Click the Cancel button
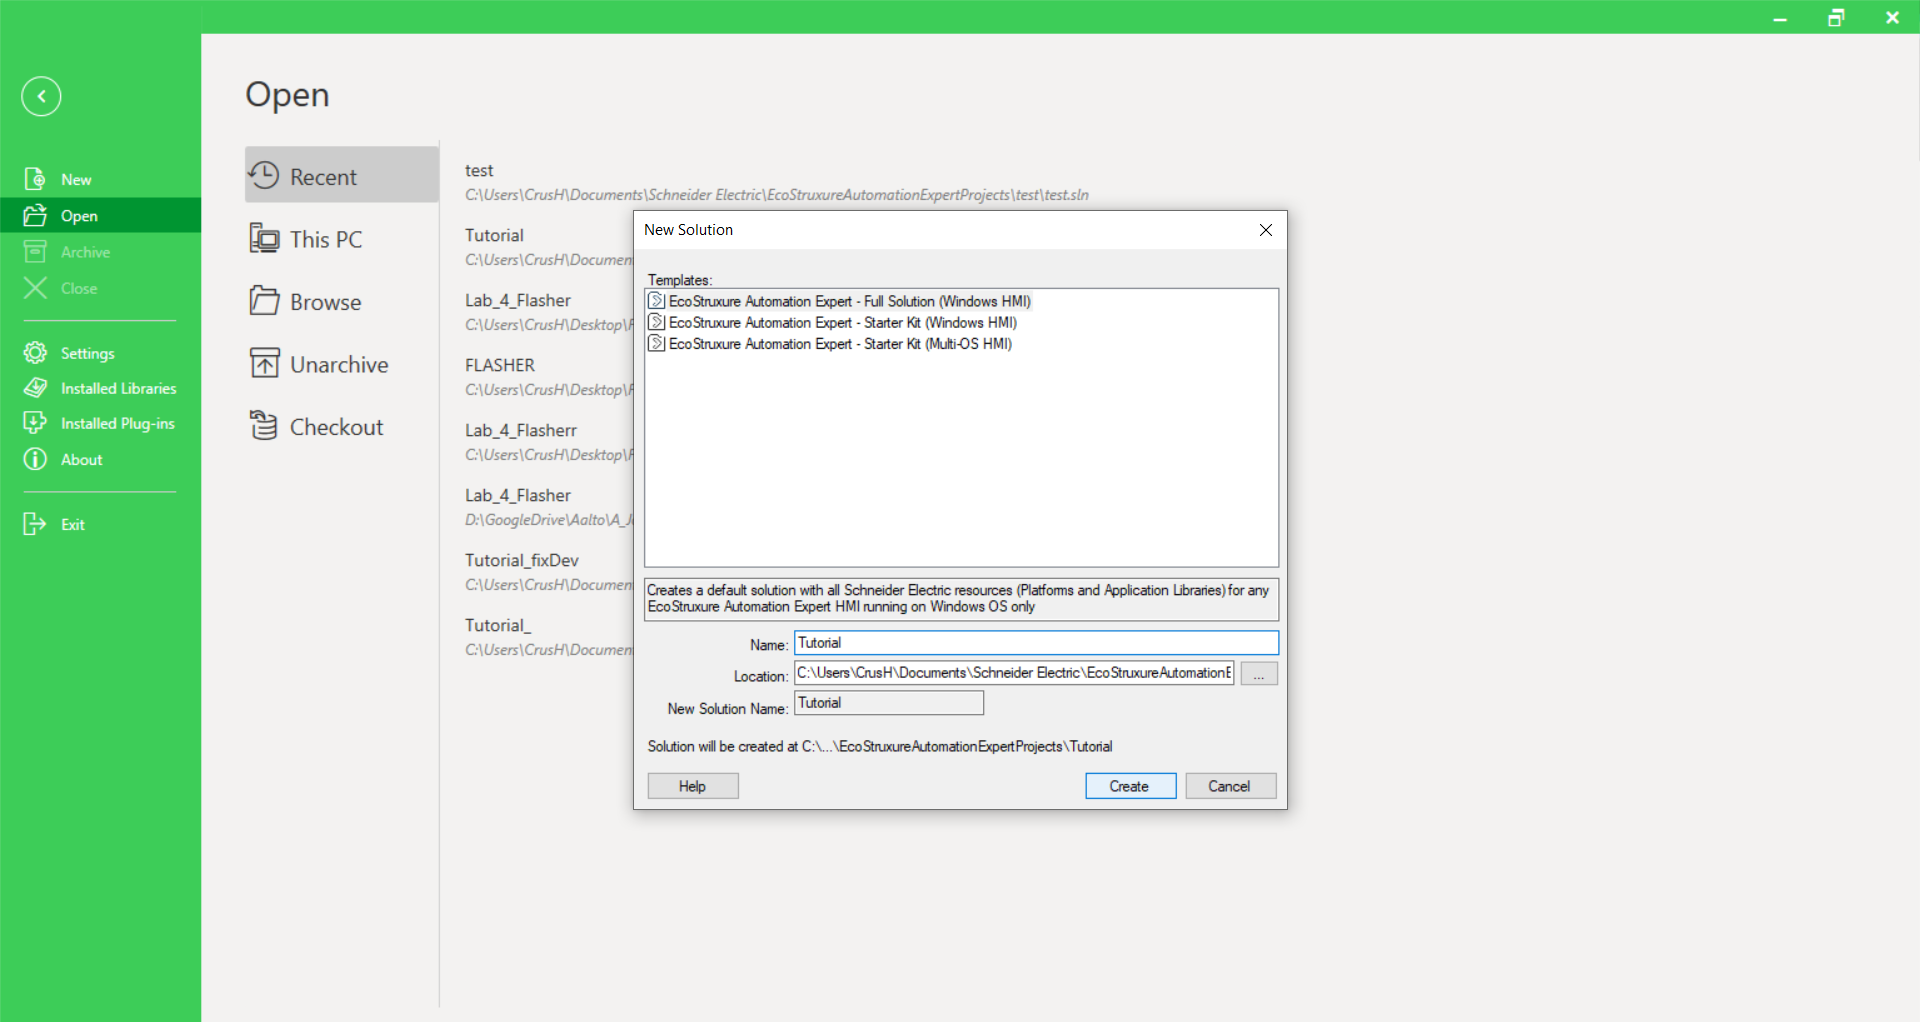1920x1022 pixels. [1230, 786]
